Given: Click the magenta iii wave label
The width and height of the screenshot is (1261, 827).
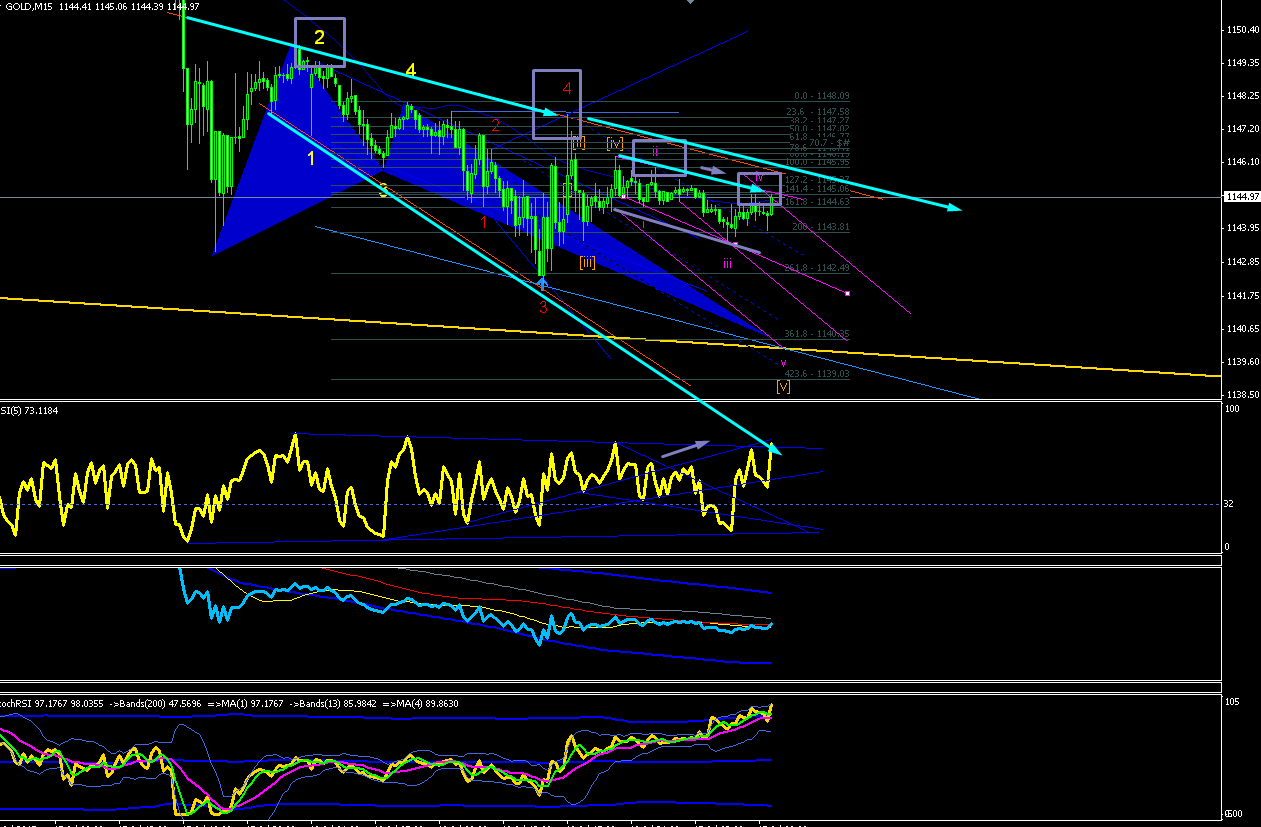Looking at the screenshot, I should [x=728, y=263].
